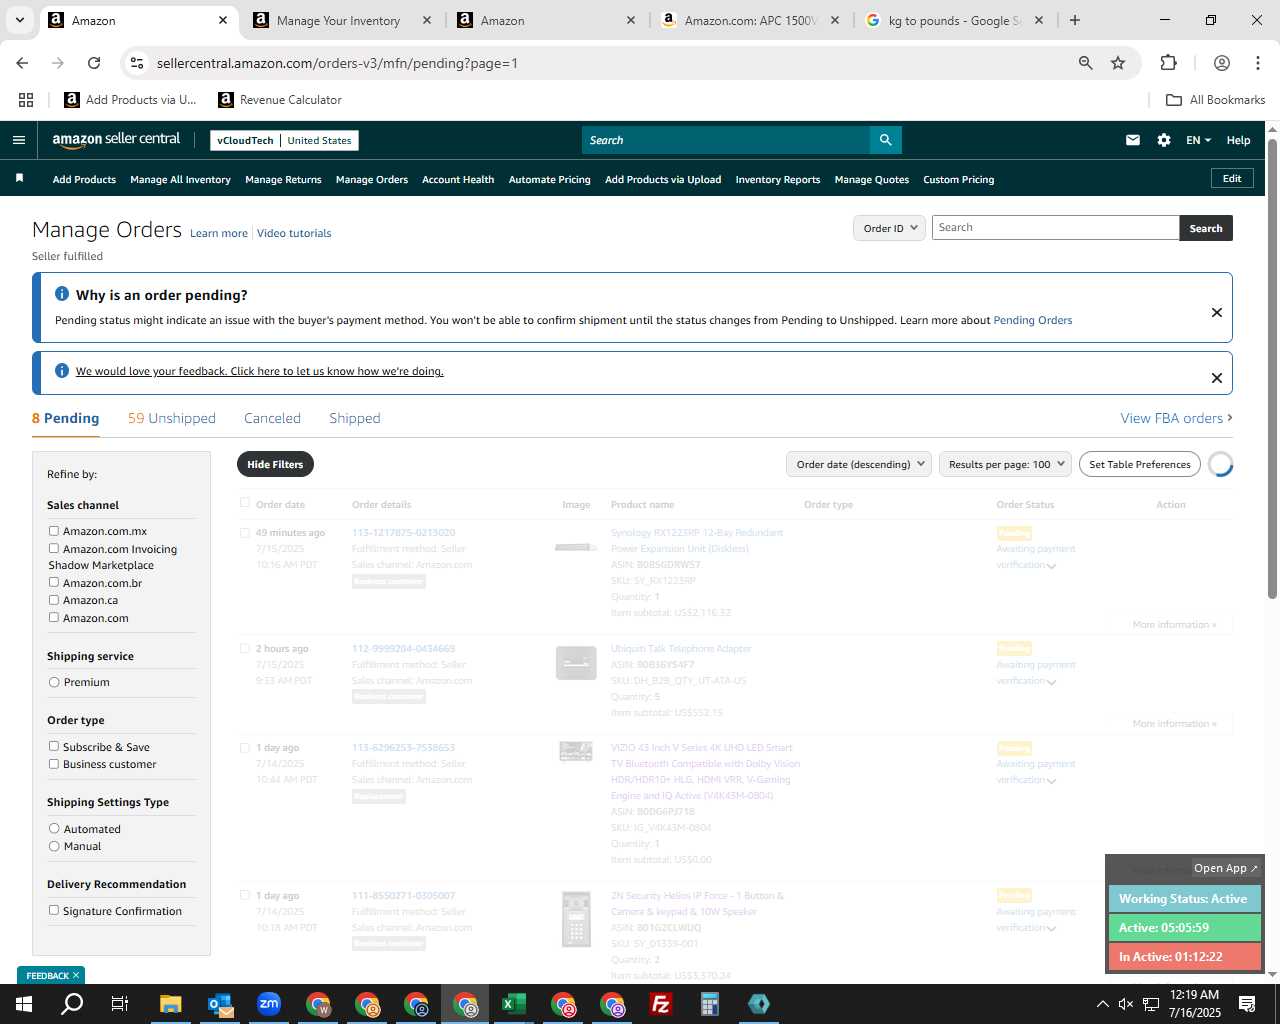Click Set Table Preferences button
The width and height of the screenshot is (1280, 1024).
(x=1140, y=464)
